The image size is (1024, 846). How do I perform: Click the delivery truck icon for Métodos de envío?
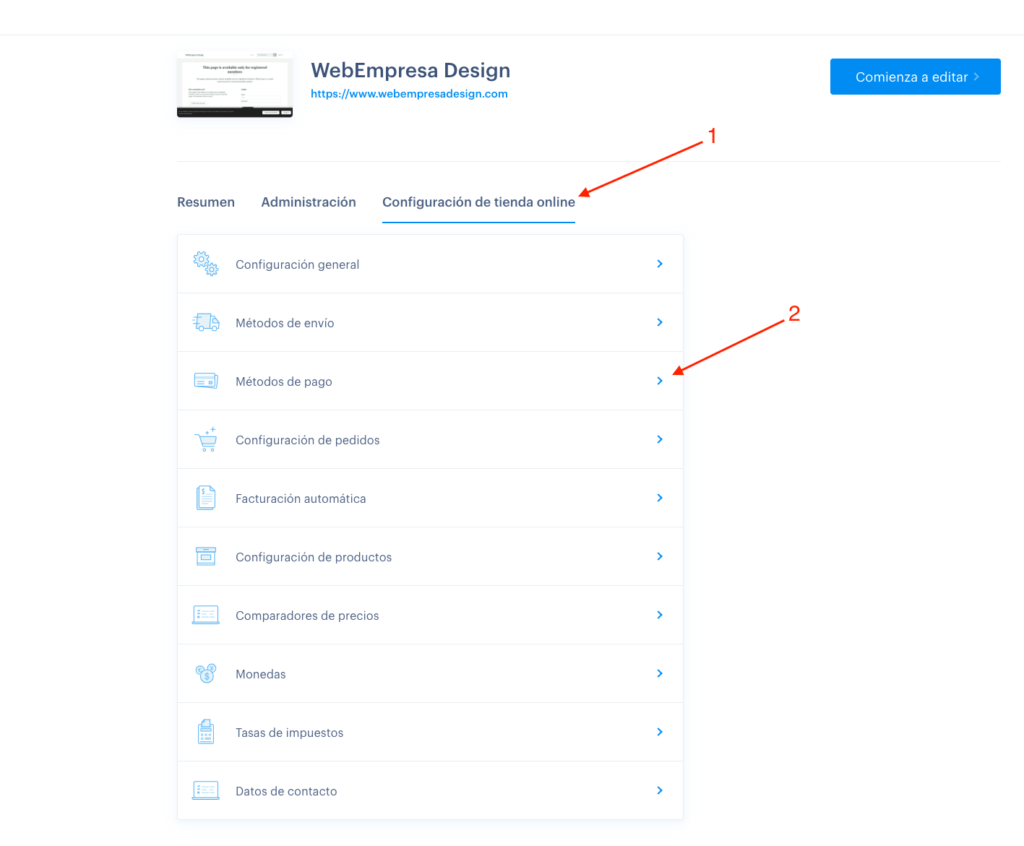click(206, 322)
